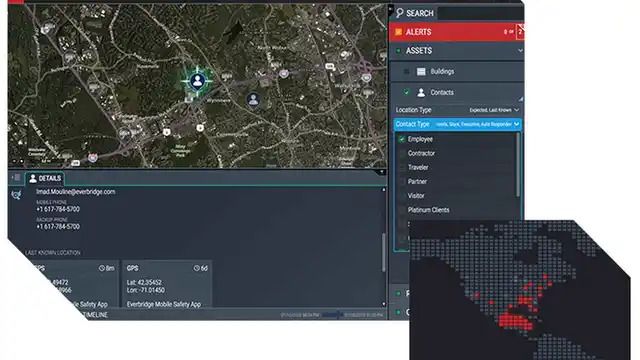Click the Search magnifier icon
The height and width of the screenshot is (360, 640).
click(400, 13)
